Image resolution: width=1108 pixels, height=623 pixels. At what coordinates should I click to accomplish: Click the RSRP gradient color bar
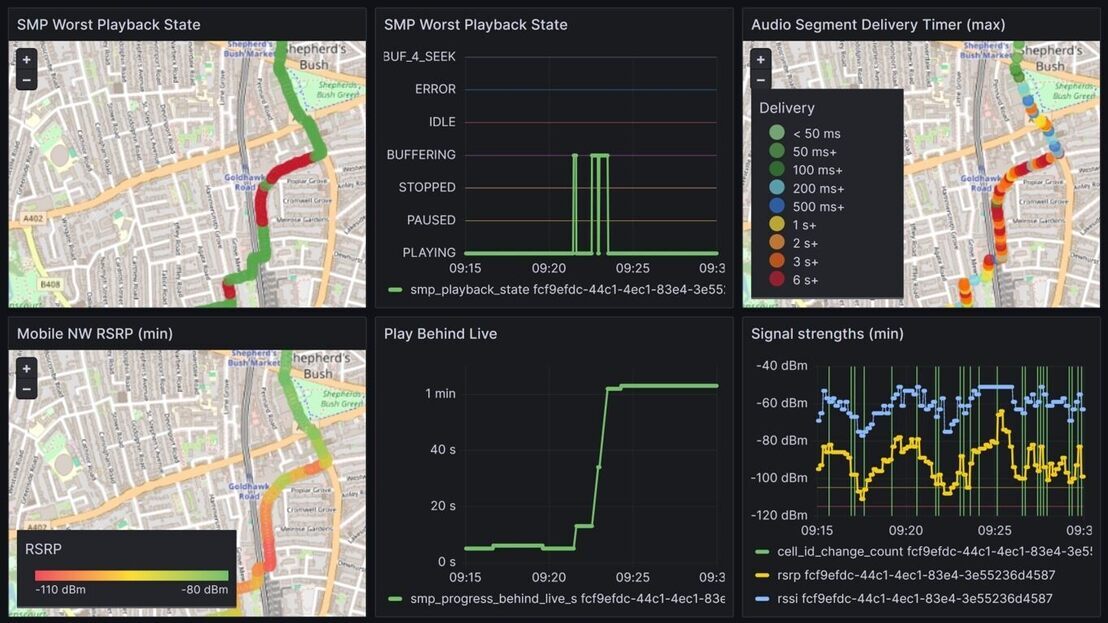coord(131,575)
